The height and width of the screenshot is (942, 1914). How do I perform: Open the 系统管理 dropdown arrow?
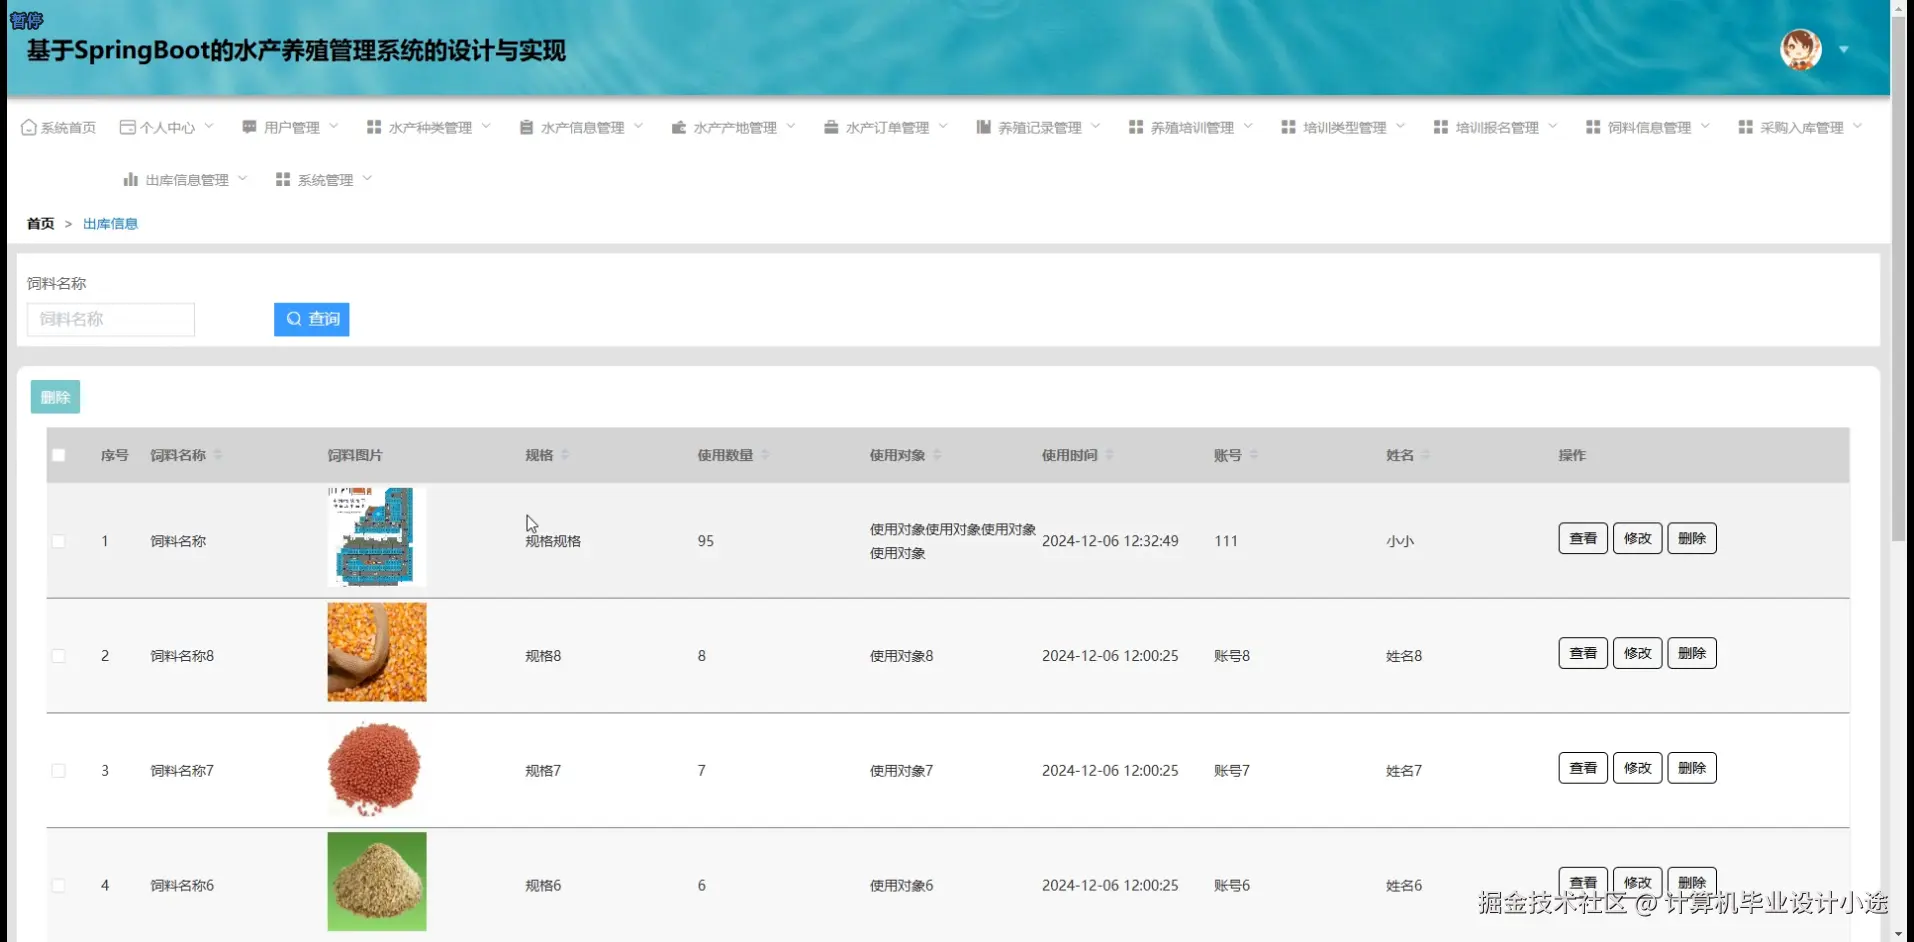click(x=367, y=178)
